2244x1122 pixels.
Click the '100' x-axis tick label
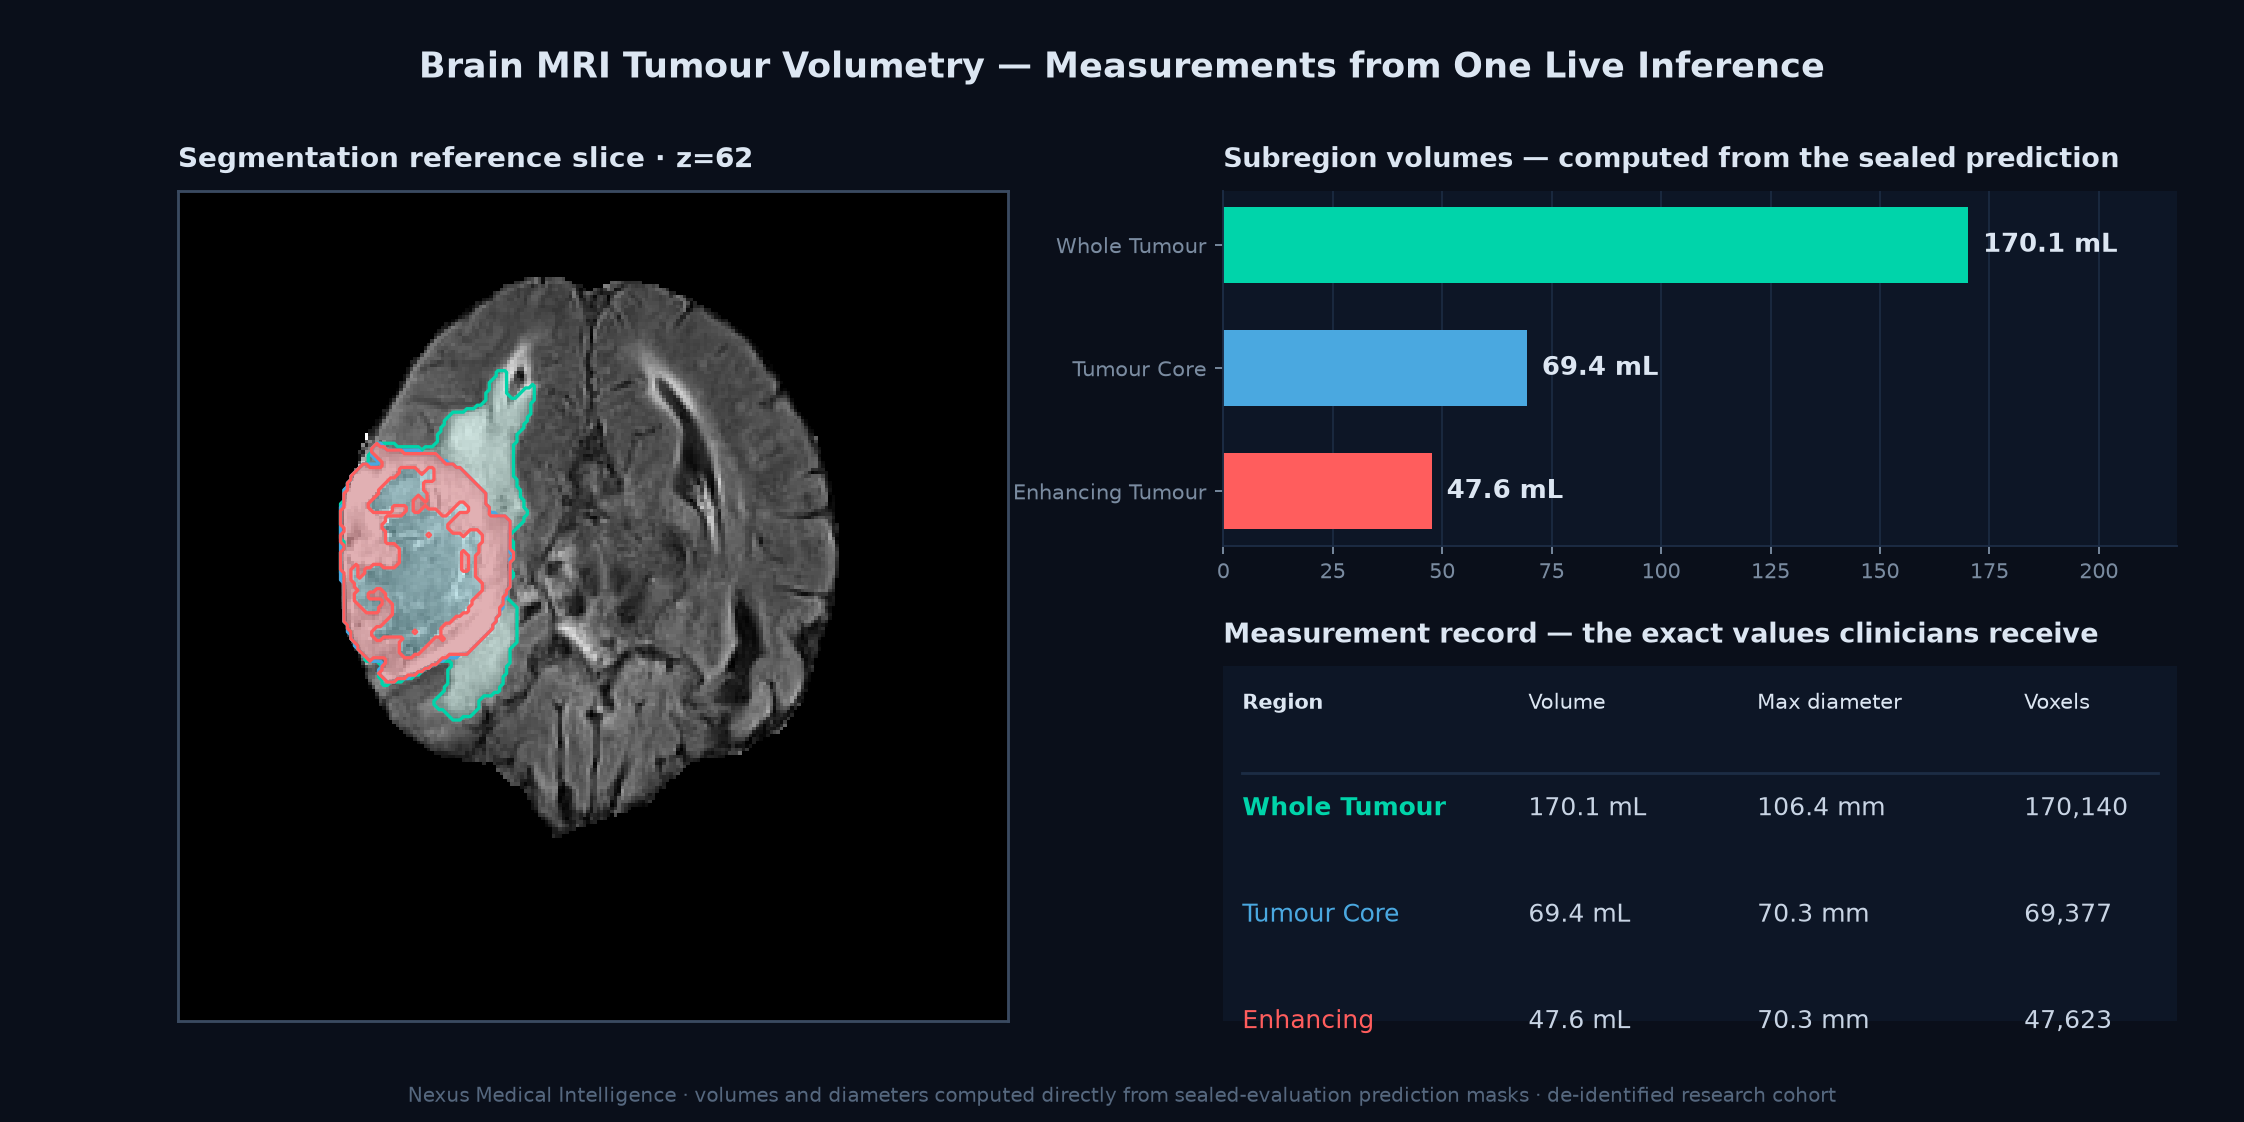click(x=1661, y=571)
